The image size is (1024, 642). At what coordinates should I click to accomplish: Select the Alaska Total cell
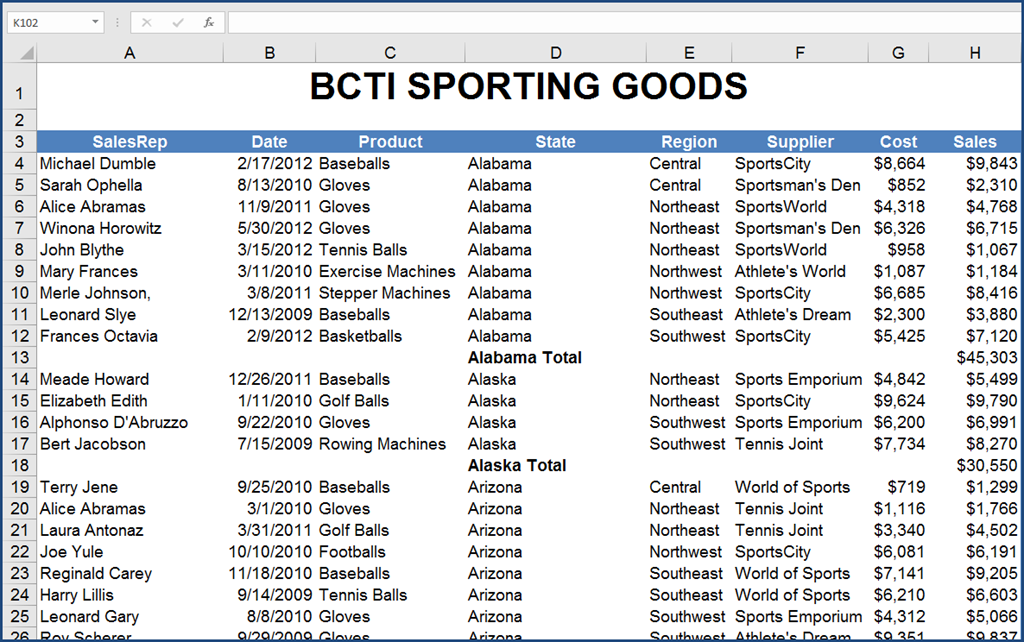pyautogui.click(x=517, y=466)
